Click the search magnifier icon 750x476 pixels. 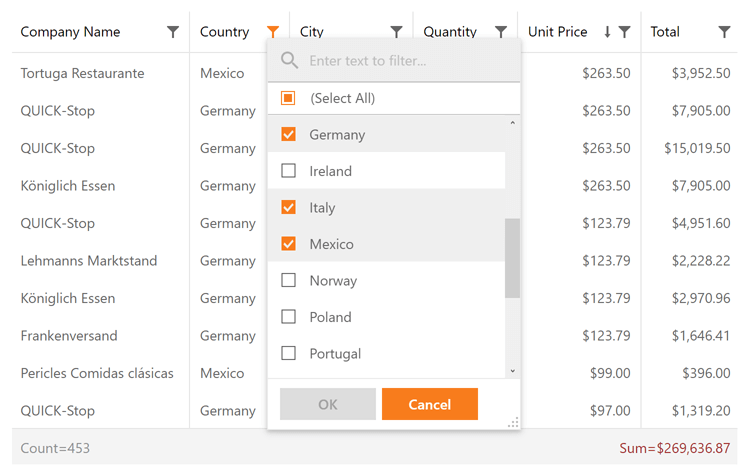pyautogui.click(x=290, y=61)
